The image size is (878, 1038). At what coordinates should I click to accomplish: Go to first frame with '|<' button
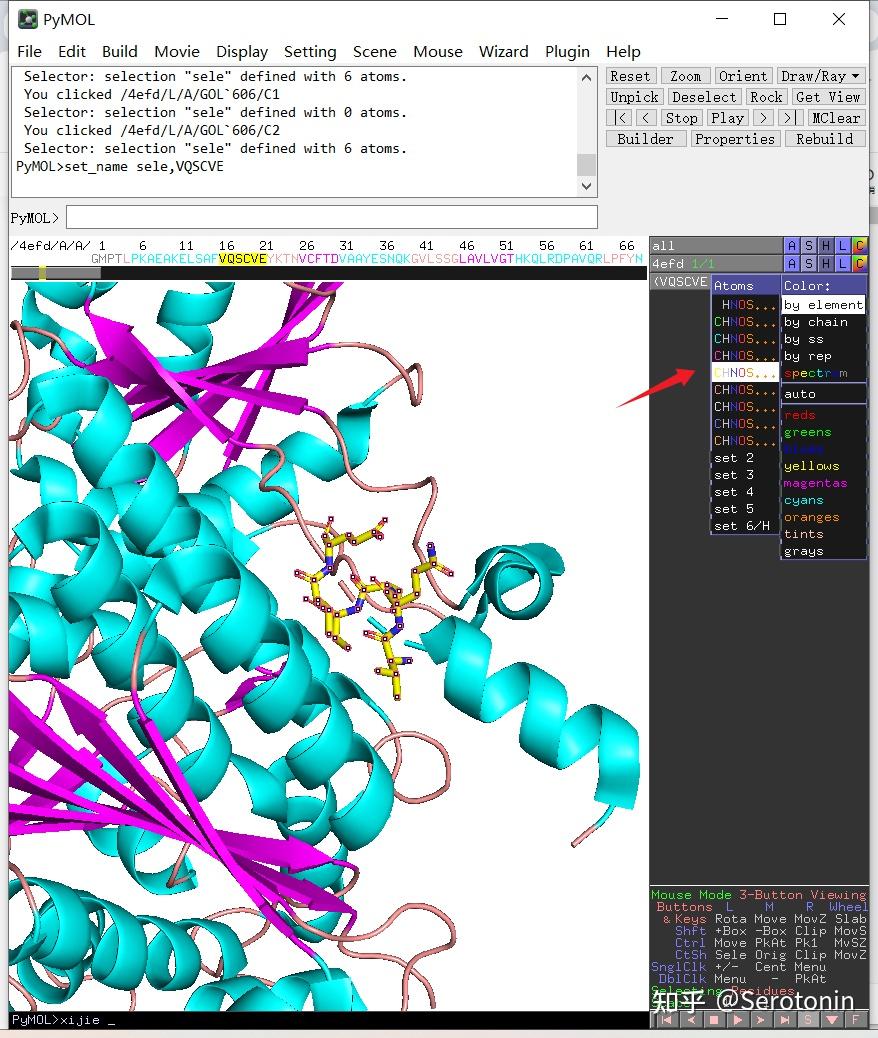(619, 118)
